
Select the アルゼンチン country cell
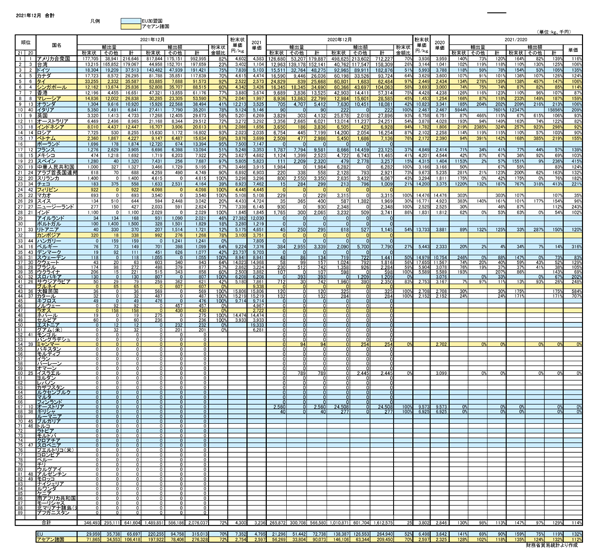click(x=57, y=474)
